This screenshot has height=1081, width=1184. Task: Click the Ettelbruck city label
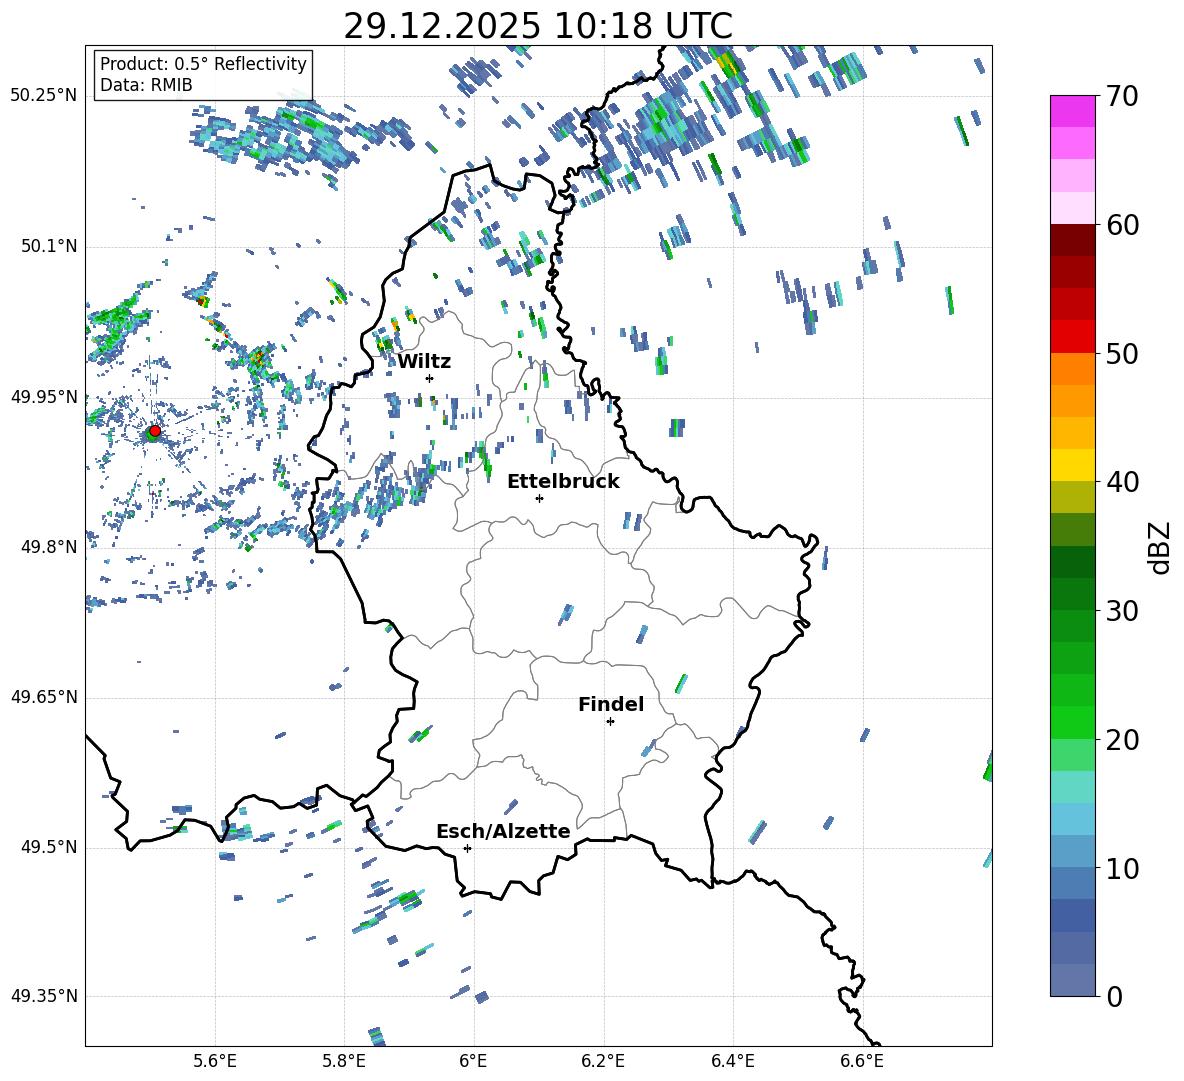(563, 482)
